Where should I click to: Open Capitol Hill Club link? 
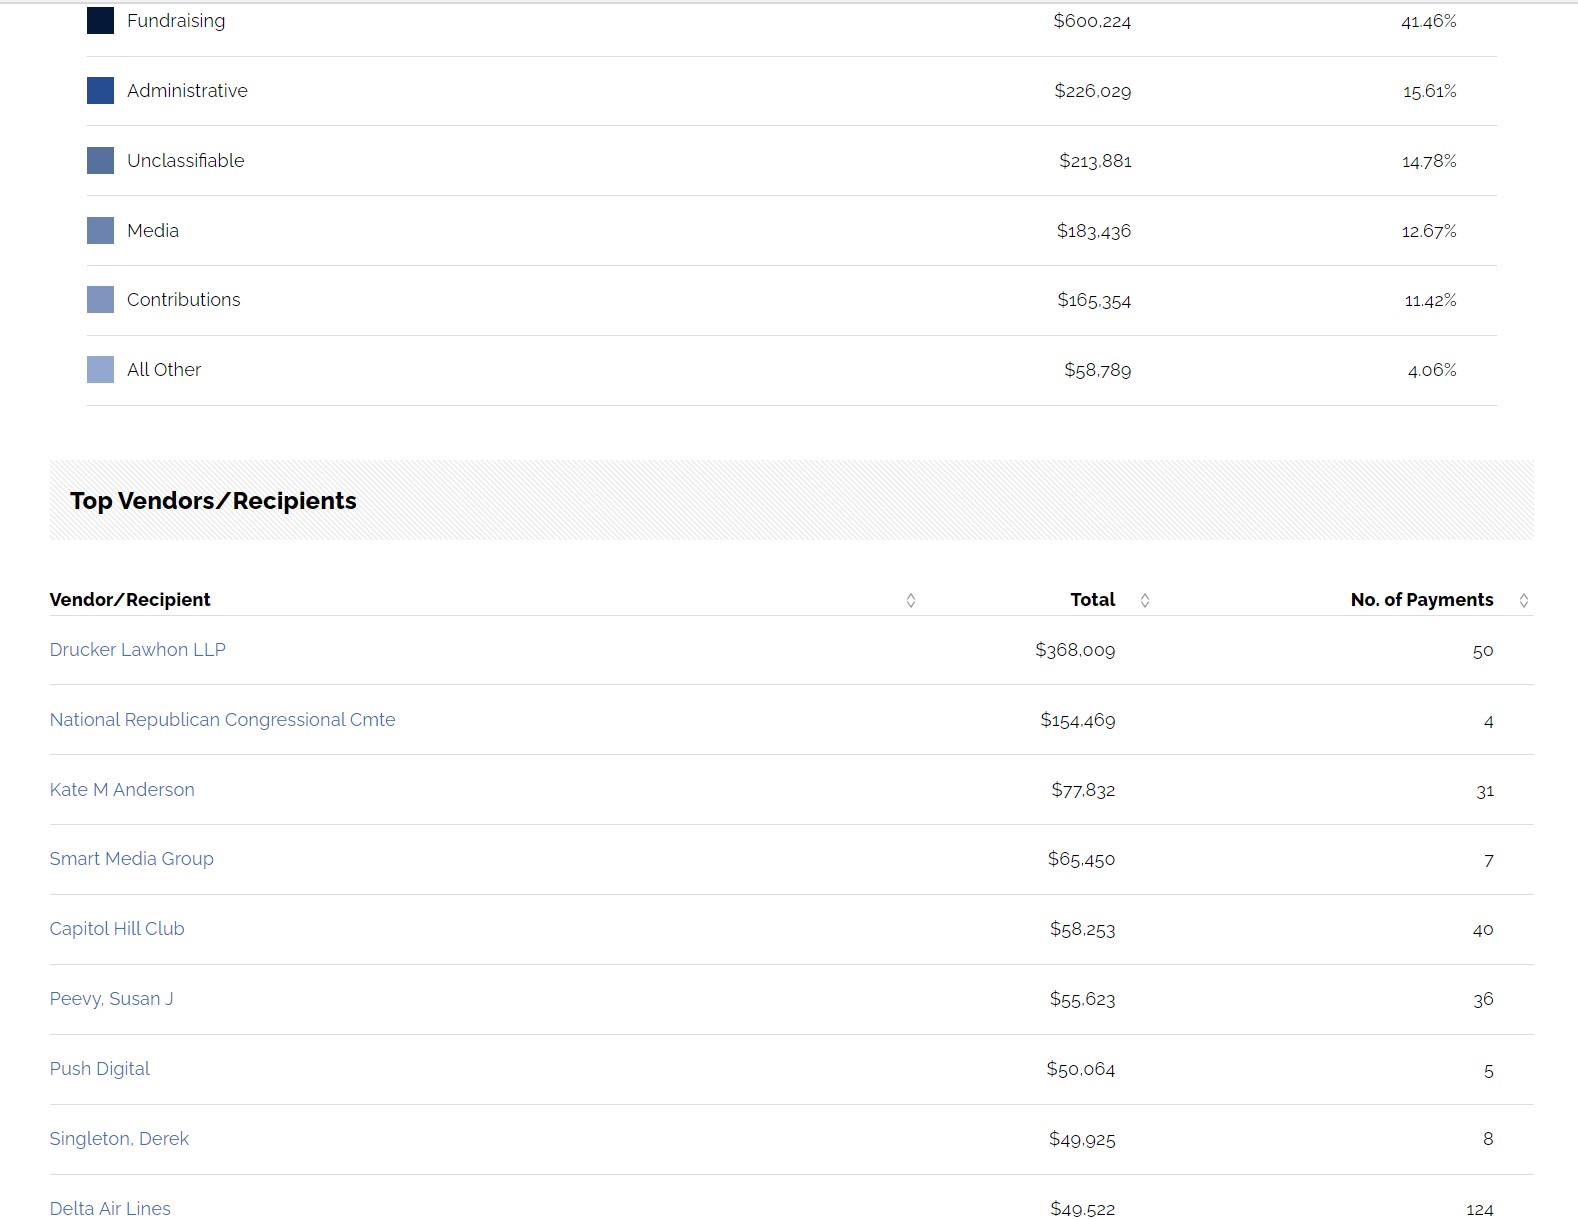click(x=117, y=929)
